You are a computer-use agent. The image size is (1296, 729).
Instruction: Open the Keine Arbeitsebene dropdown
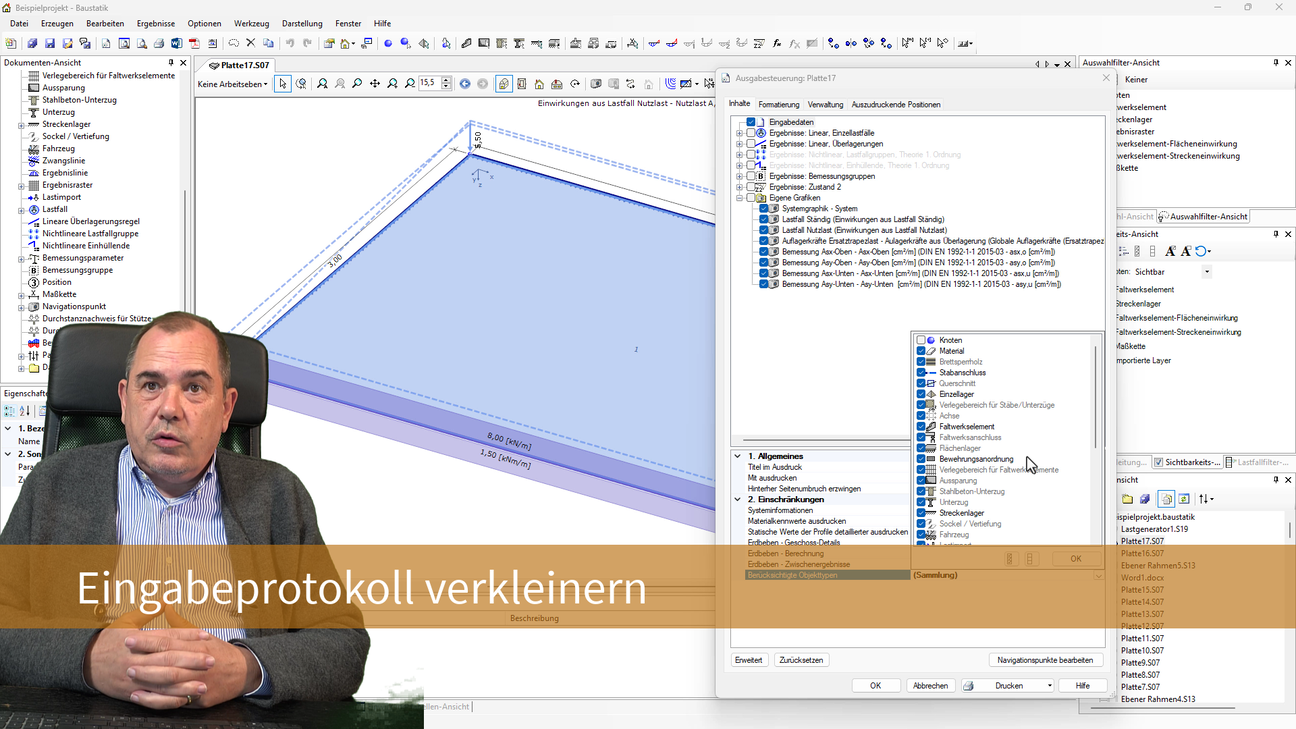pos(233,84)
